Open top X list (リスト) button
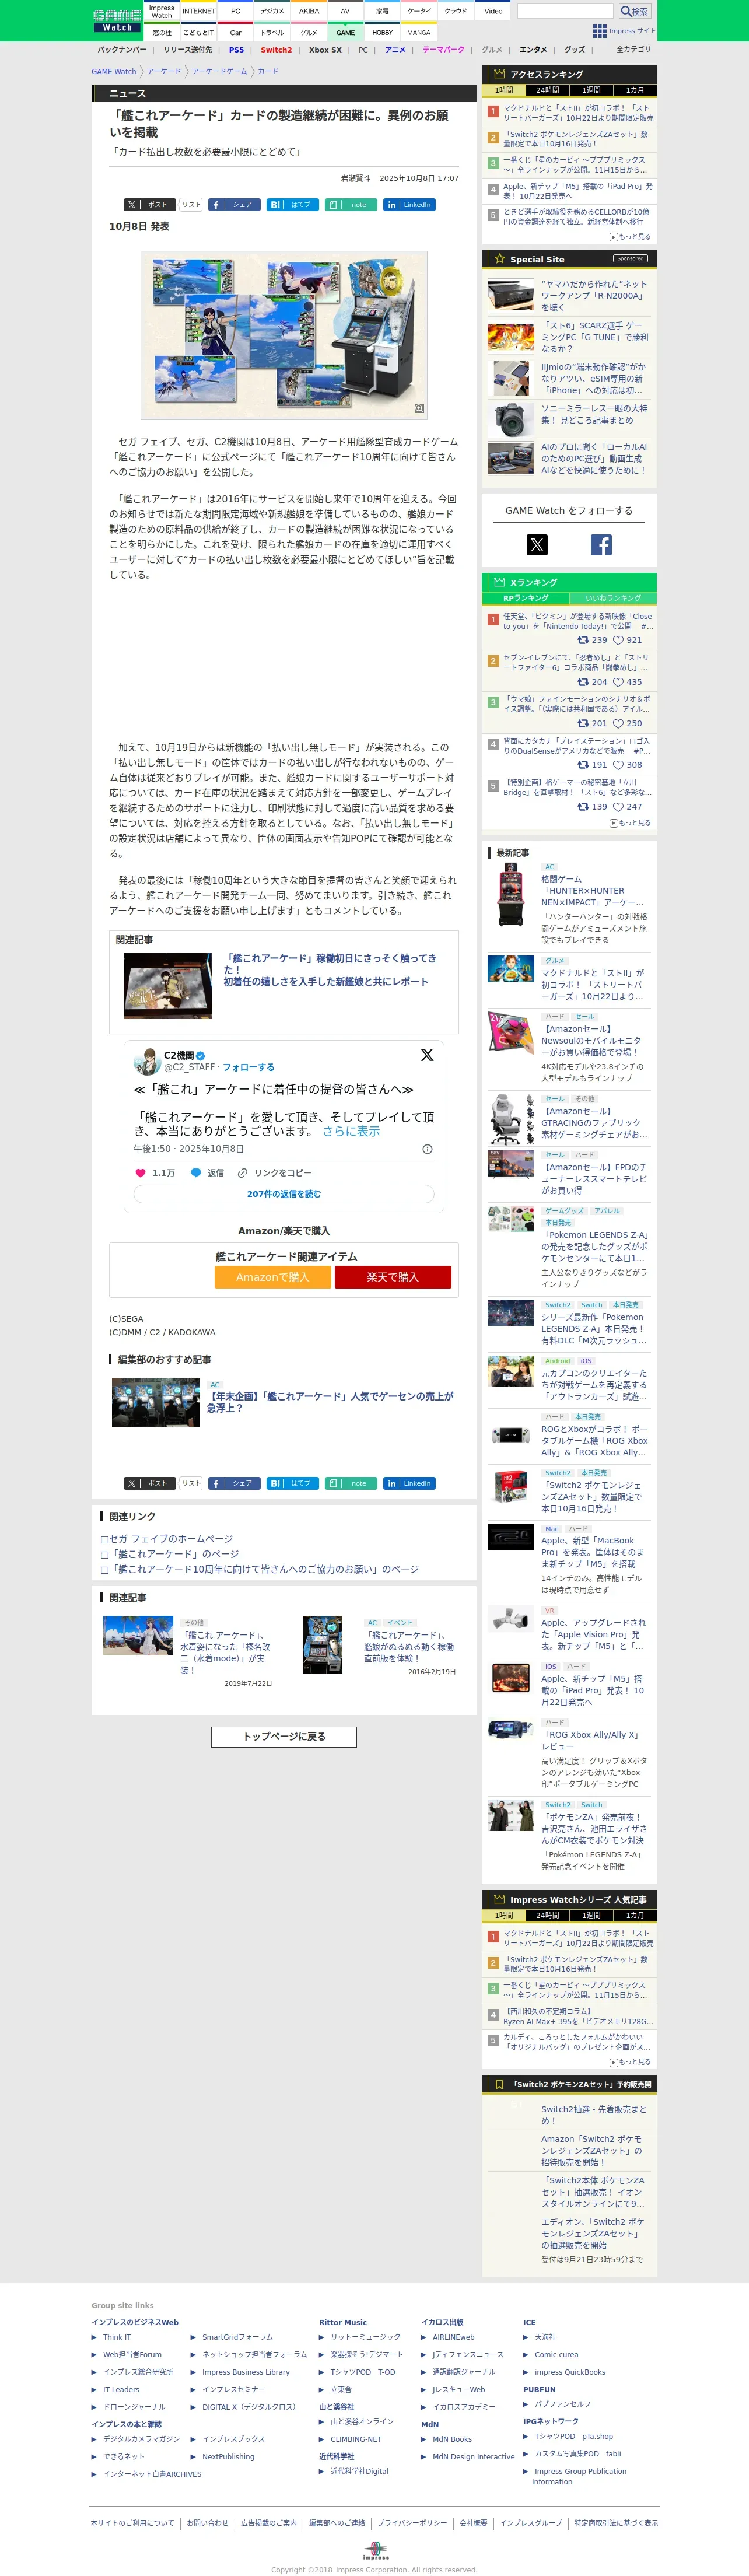 (x=191, y=205)
